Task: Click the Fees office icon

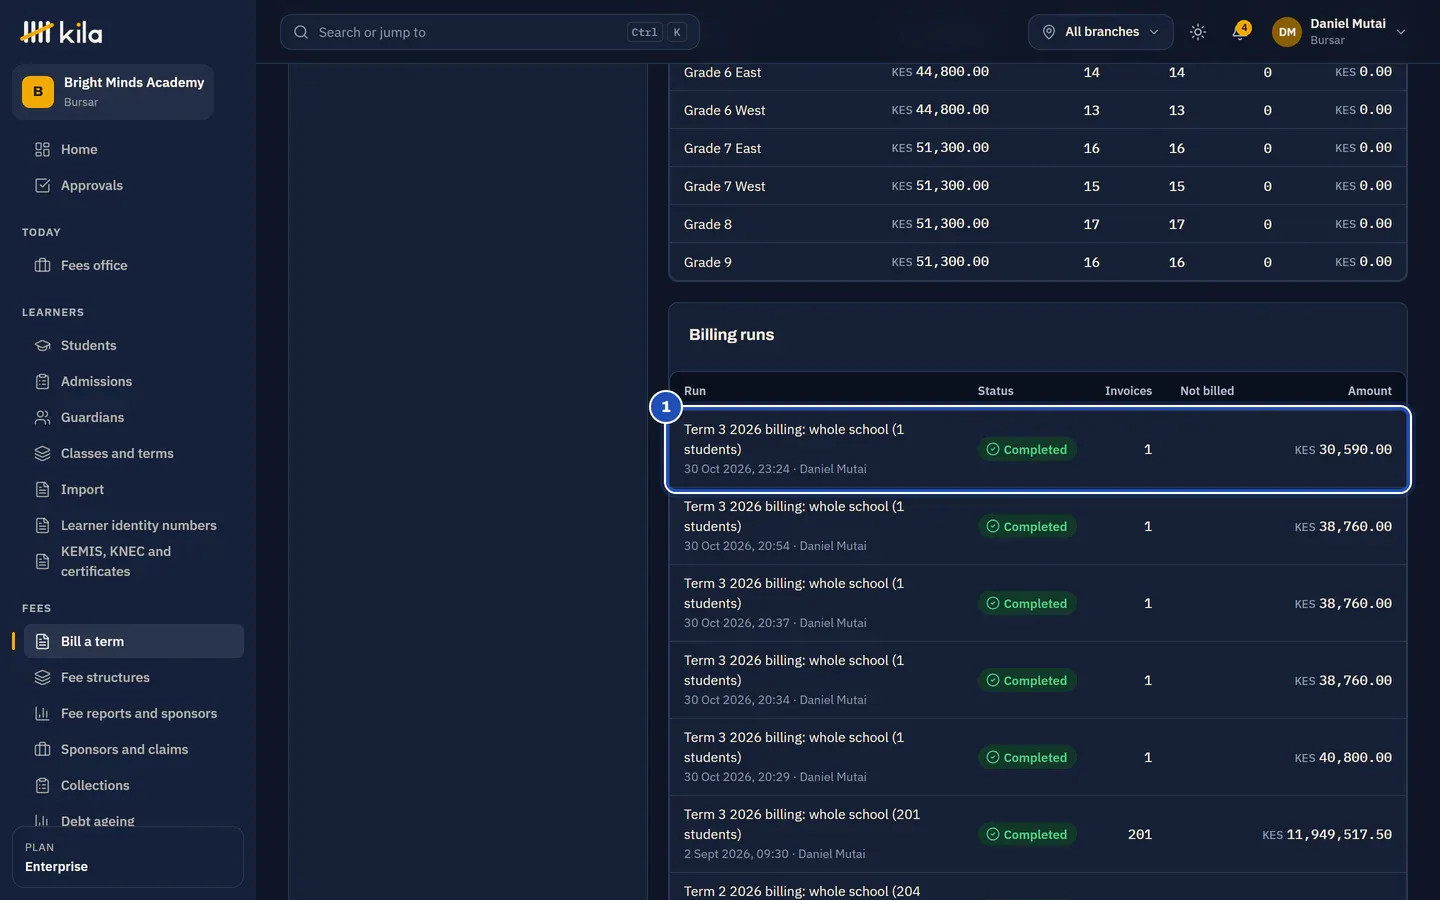Action: (42, 265)
